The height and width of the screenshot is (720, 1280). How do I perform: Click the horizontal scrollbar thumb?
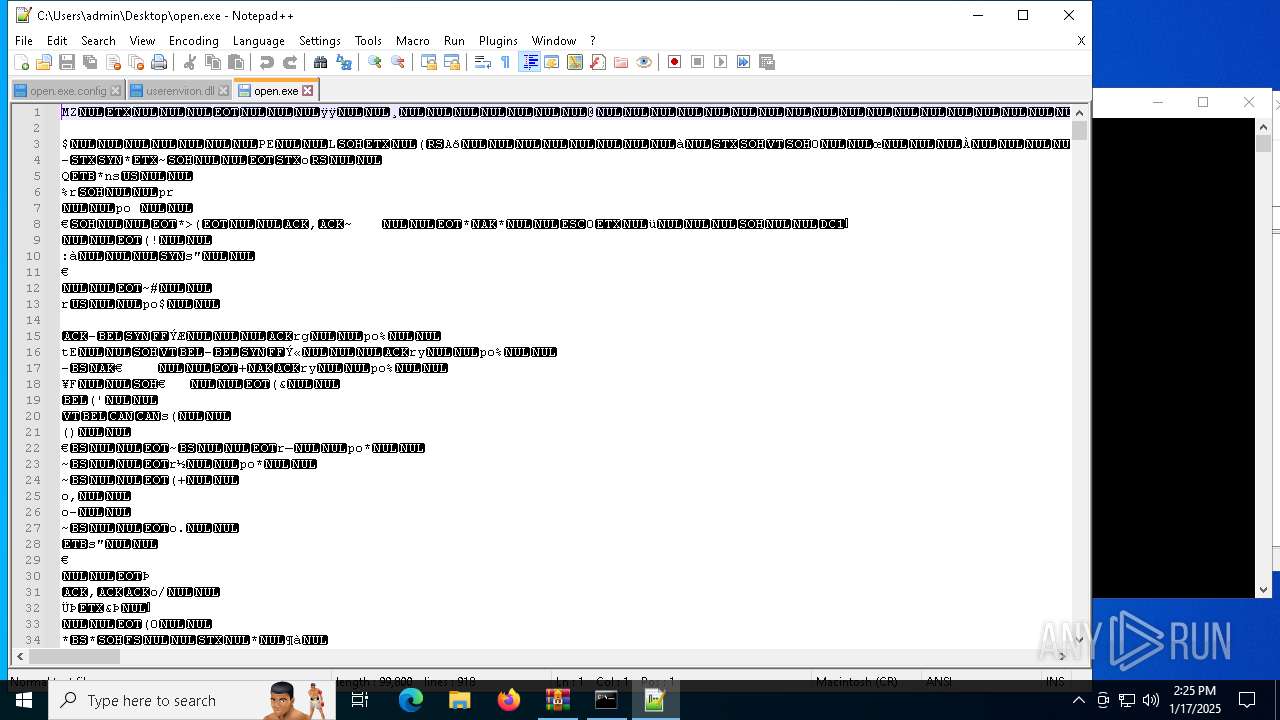tap(74, 656)
